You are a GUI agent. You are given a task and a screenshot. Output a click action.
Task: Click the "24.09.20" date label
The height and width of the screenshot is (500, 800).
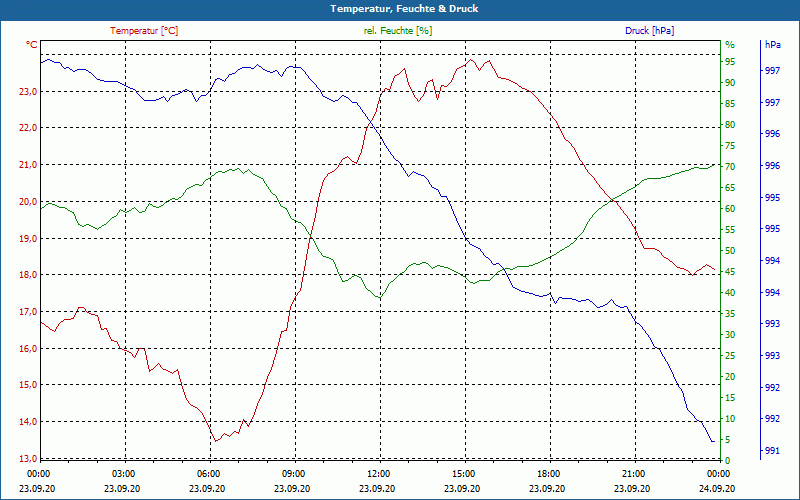tap(717, 489)
